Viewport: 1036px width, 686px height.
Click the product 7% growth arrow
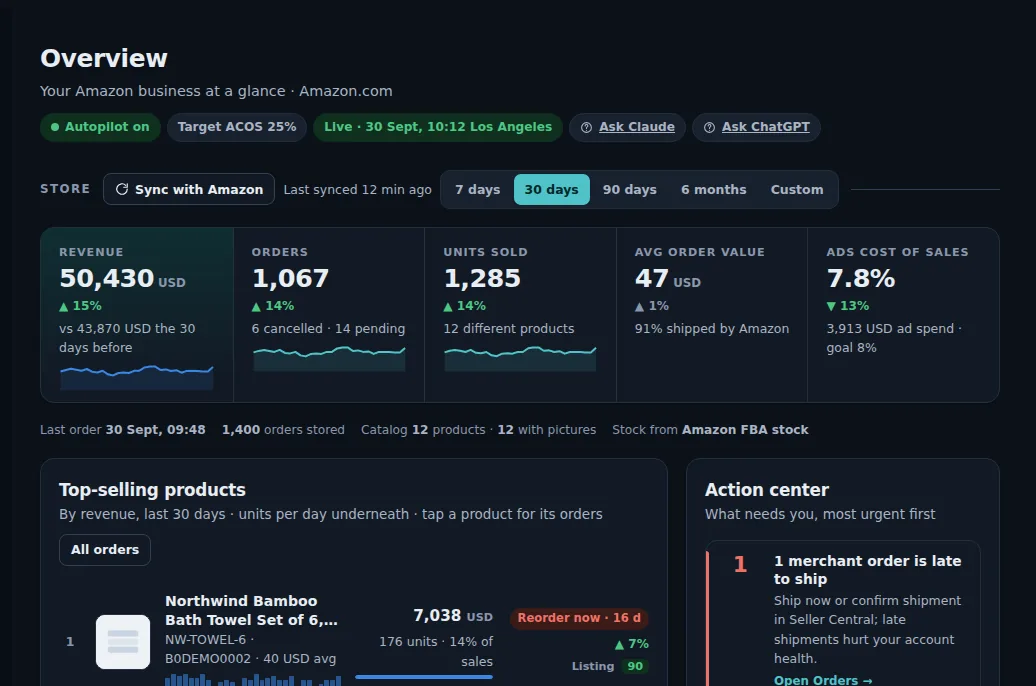tap(632, 644)
